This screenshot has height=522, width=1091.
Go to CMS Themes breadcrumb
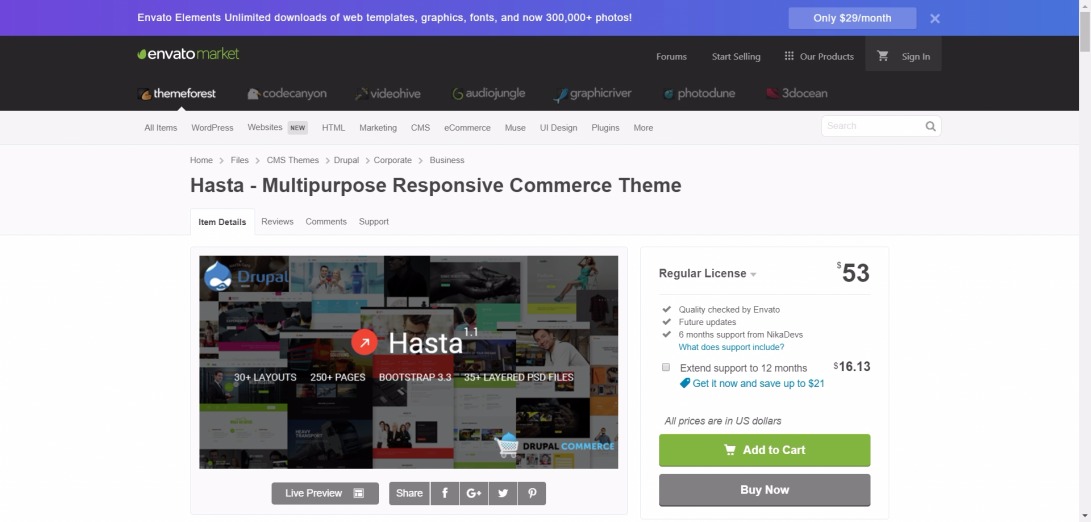[x=292, y=160]
